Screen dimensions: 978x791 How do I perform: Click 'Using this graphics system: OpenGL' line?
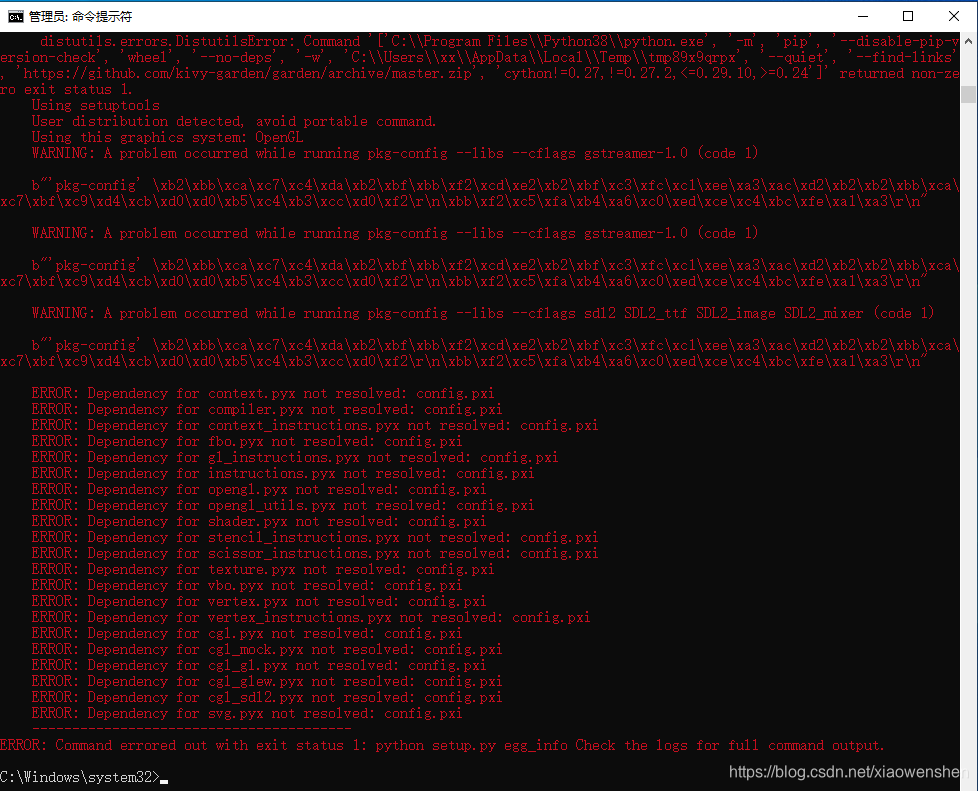pos(167,137)
